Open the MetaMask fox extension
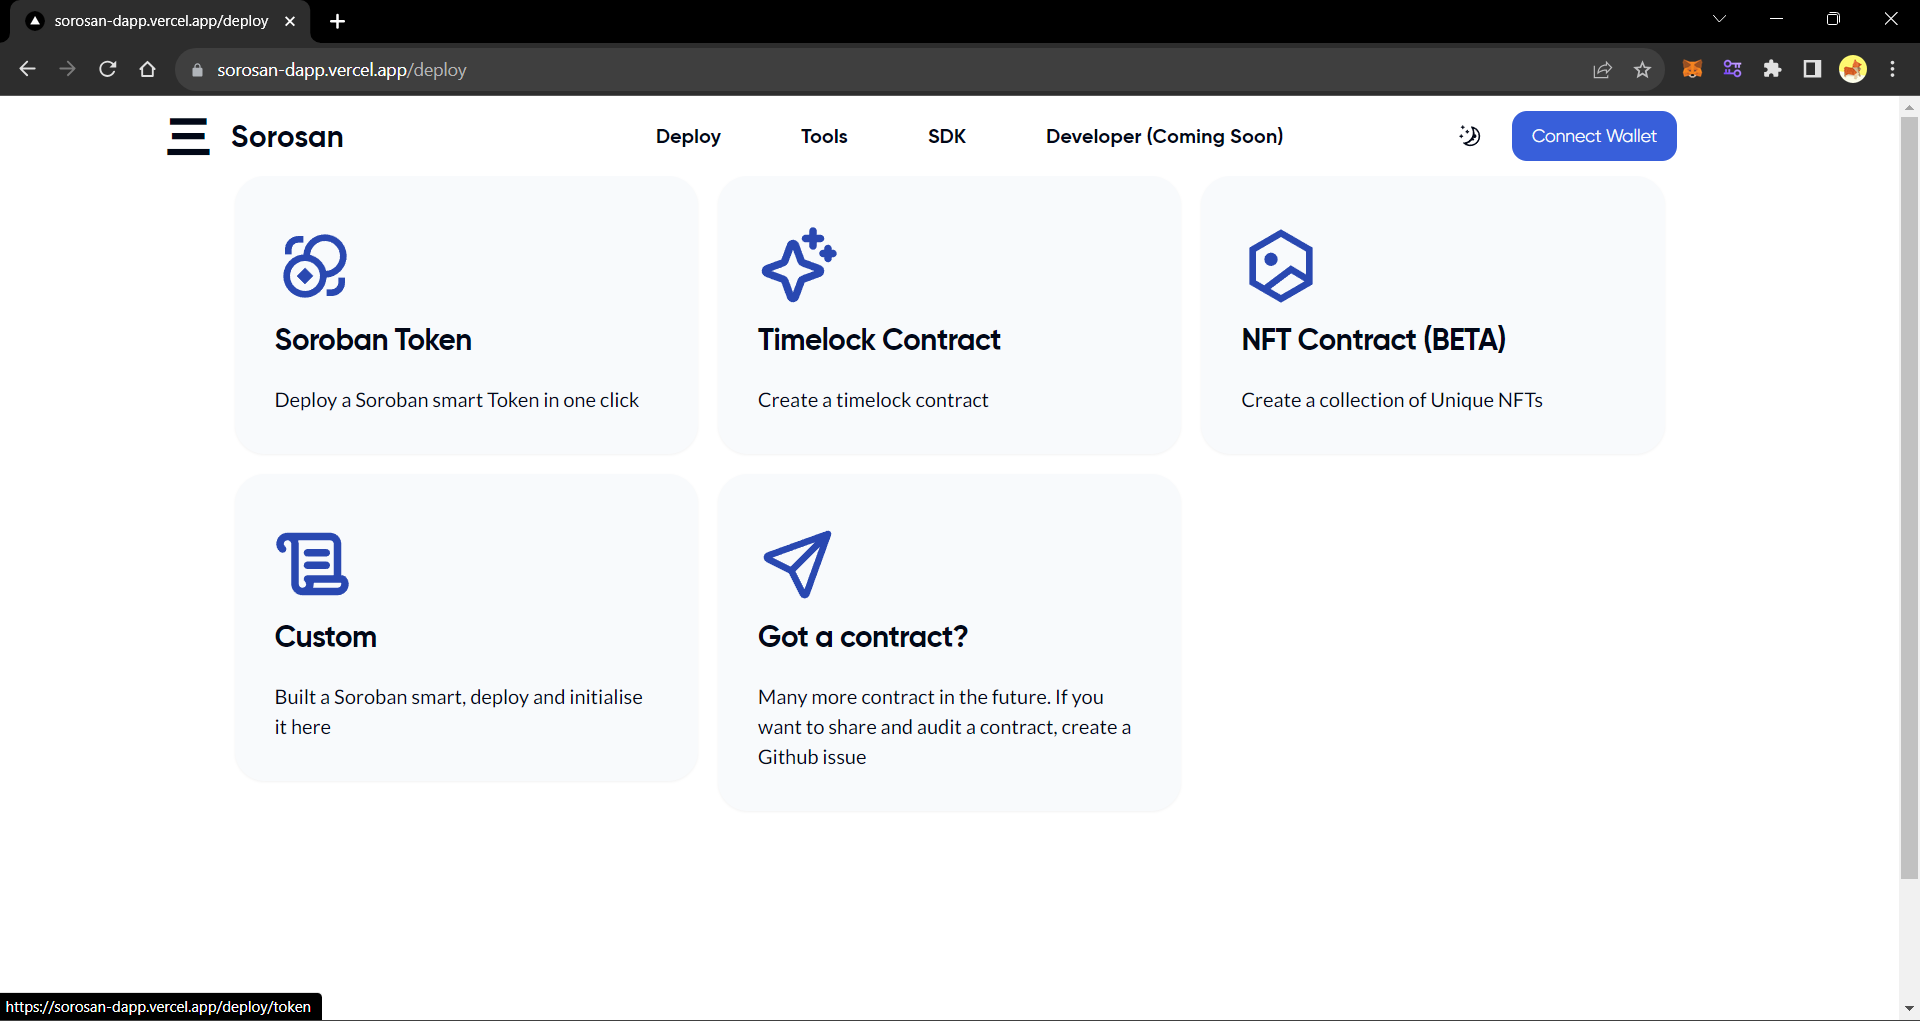Screen dimensions: 1920x1021 tap(1692, 69)
